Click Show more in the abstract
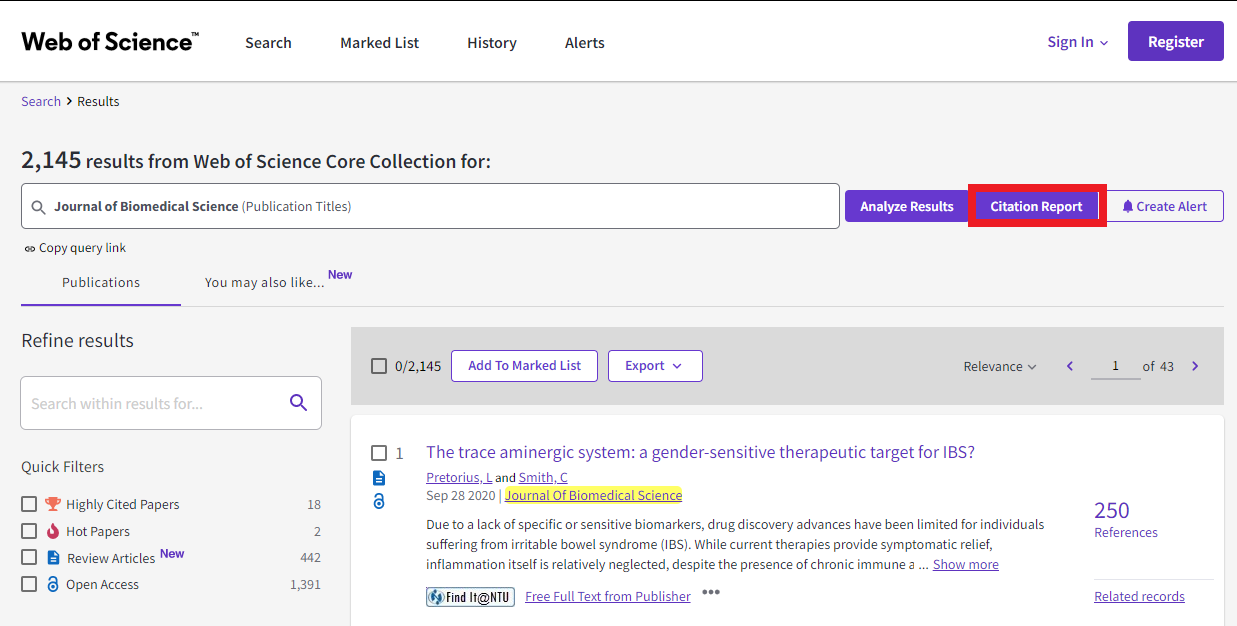 tap(966, 564)
